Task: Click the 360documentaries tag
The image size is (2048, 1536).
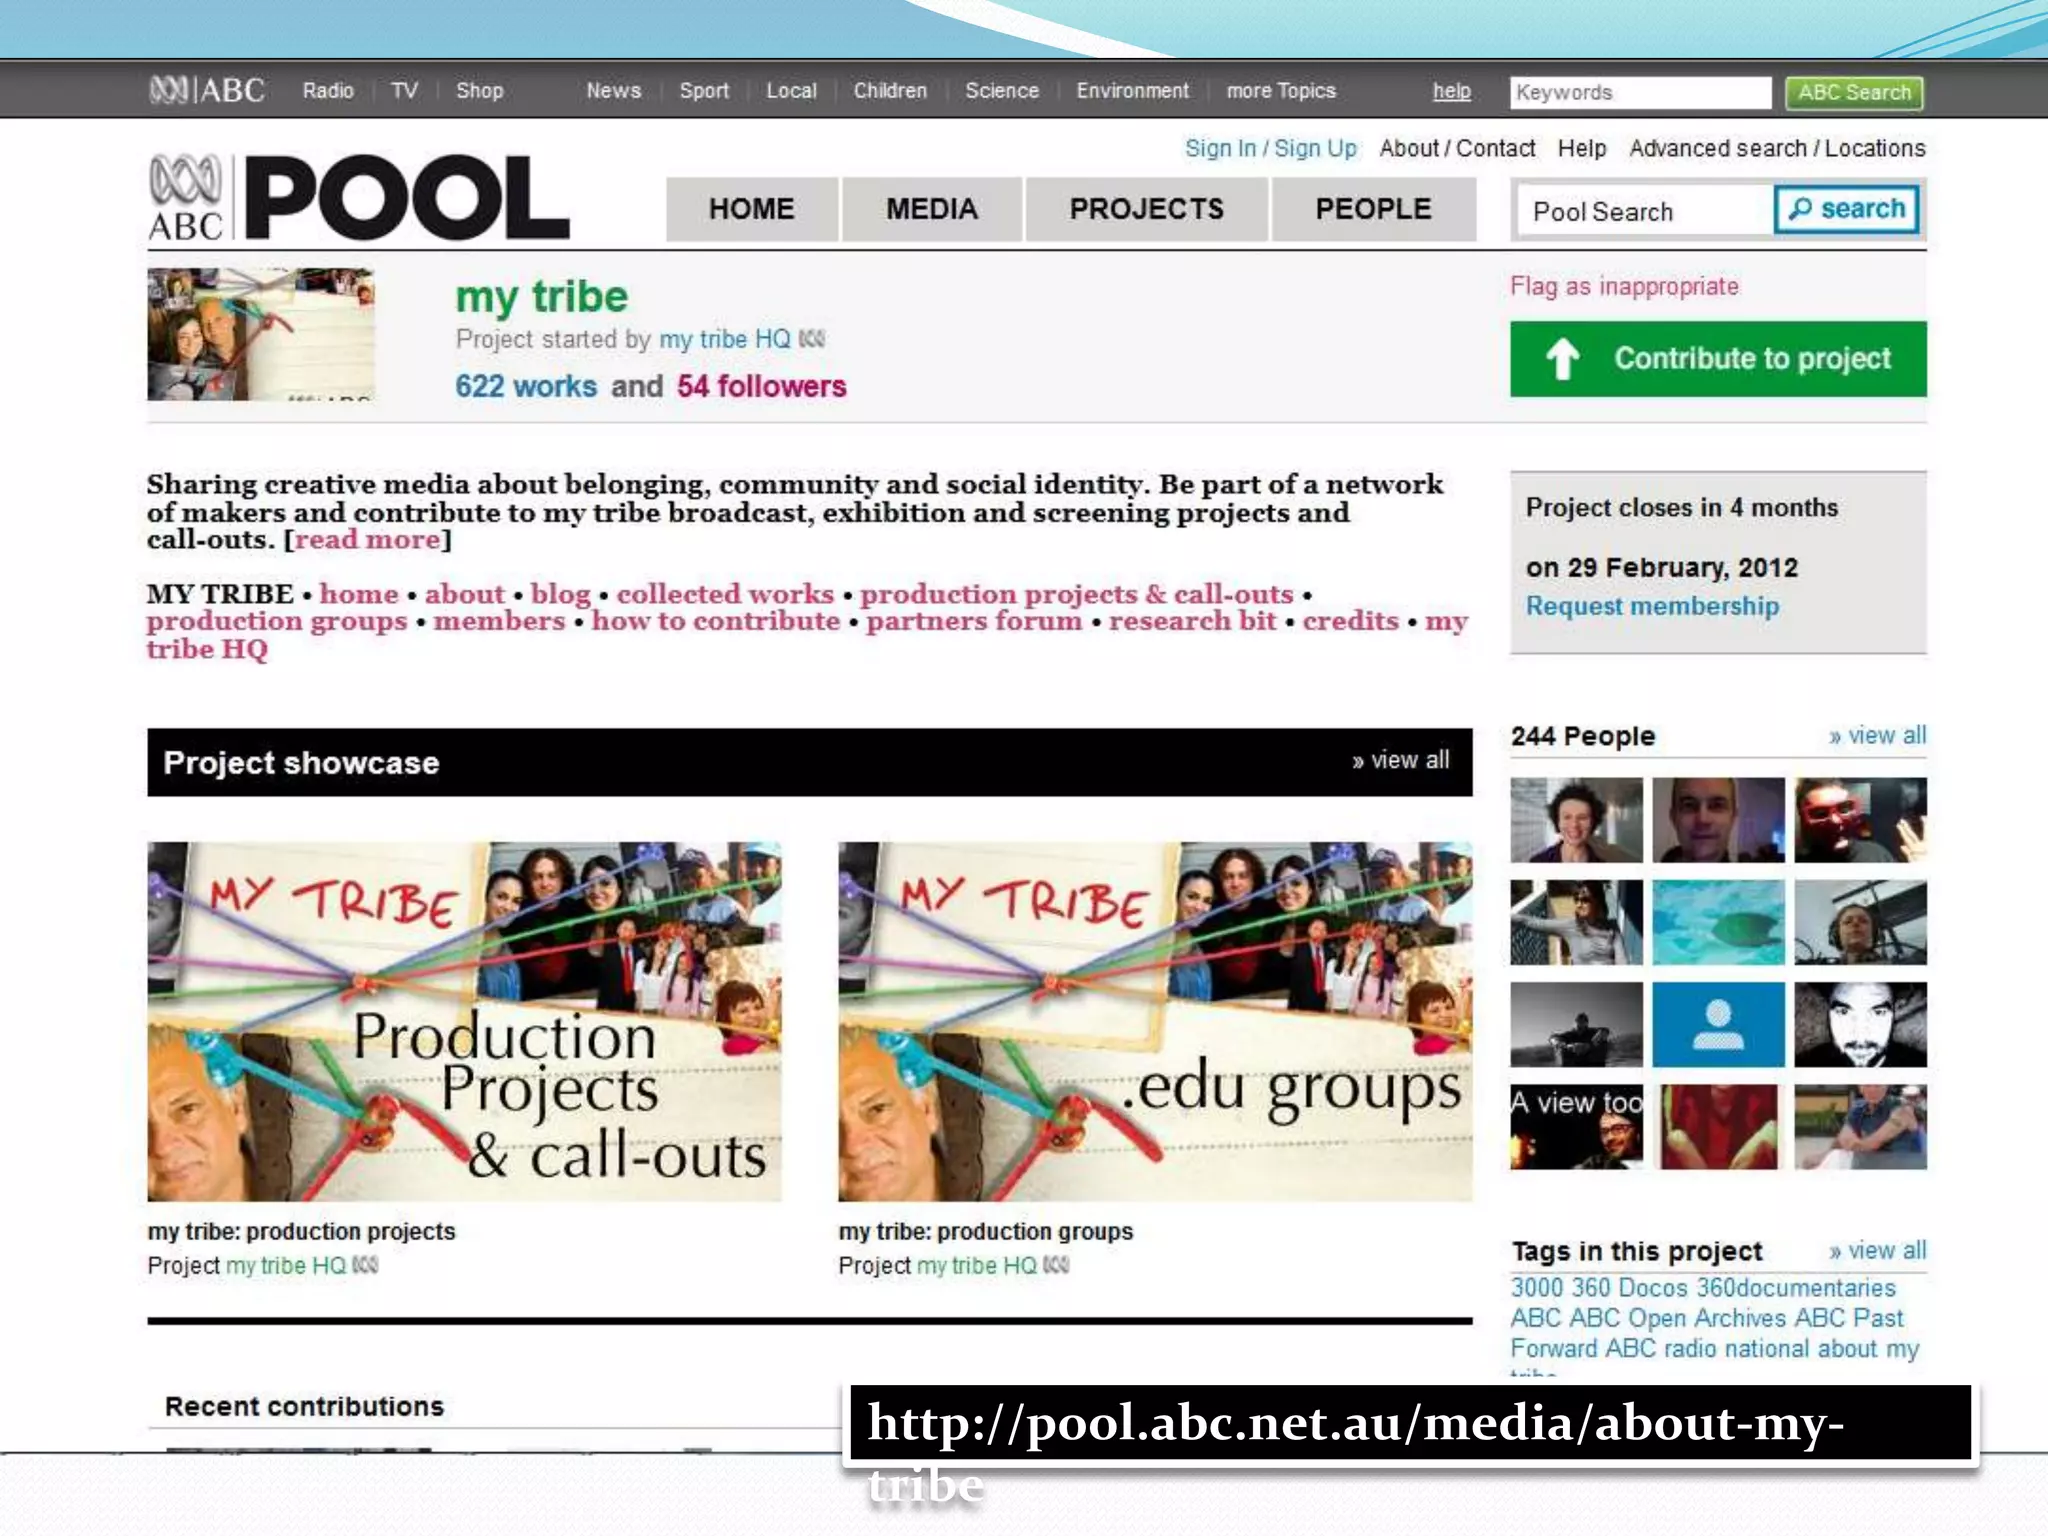Action: tap(1796, 1288)
